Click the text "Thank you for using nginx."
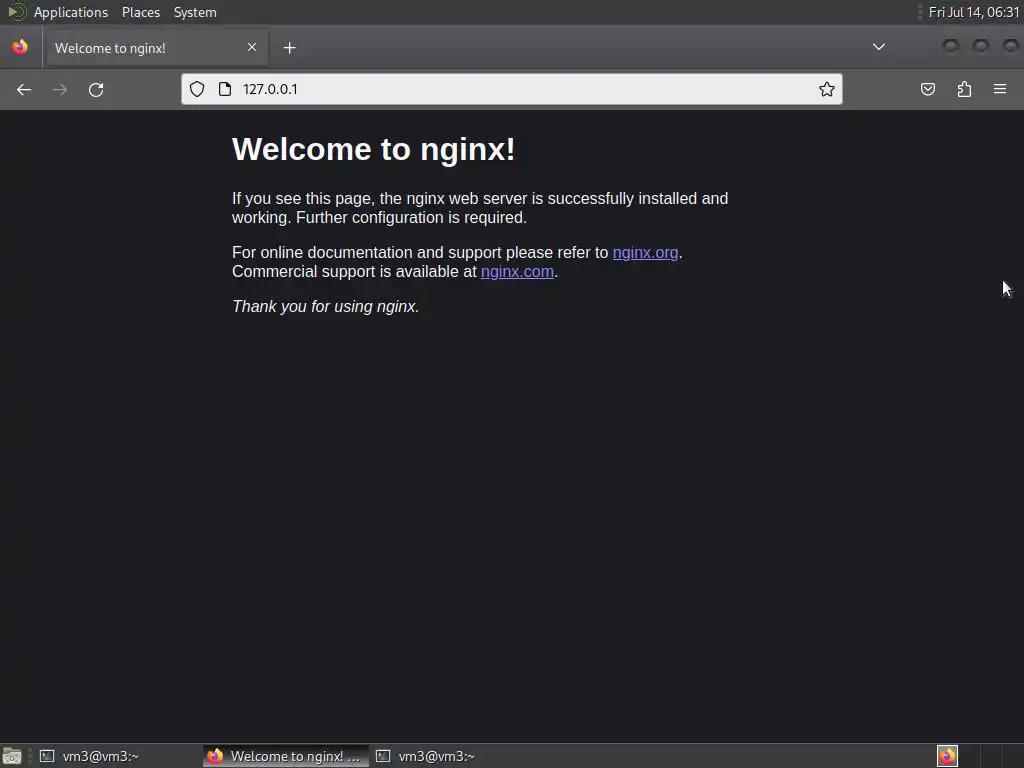1024x768 pixels. [x=325, y=307]
